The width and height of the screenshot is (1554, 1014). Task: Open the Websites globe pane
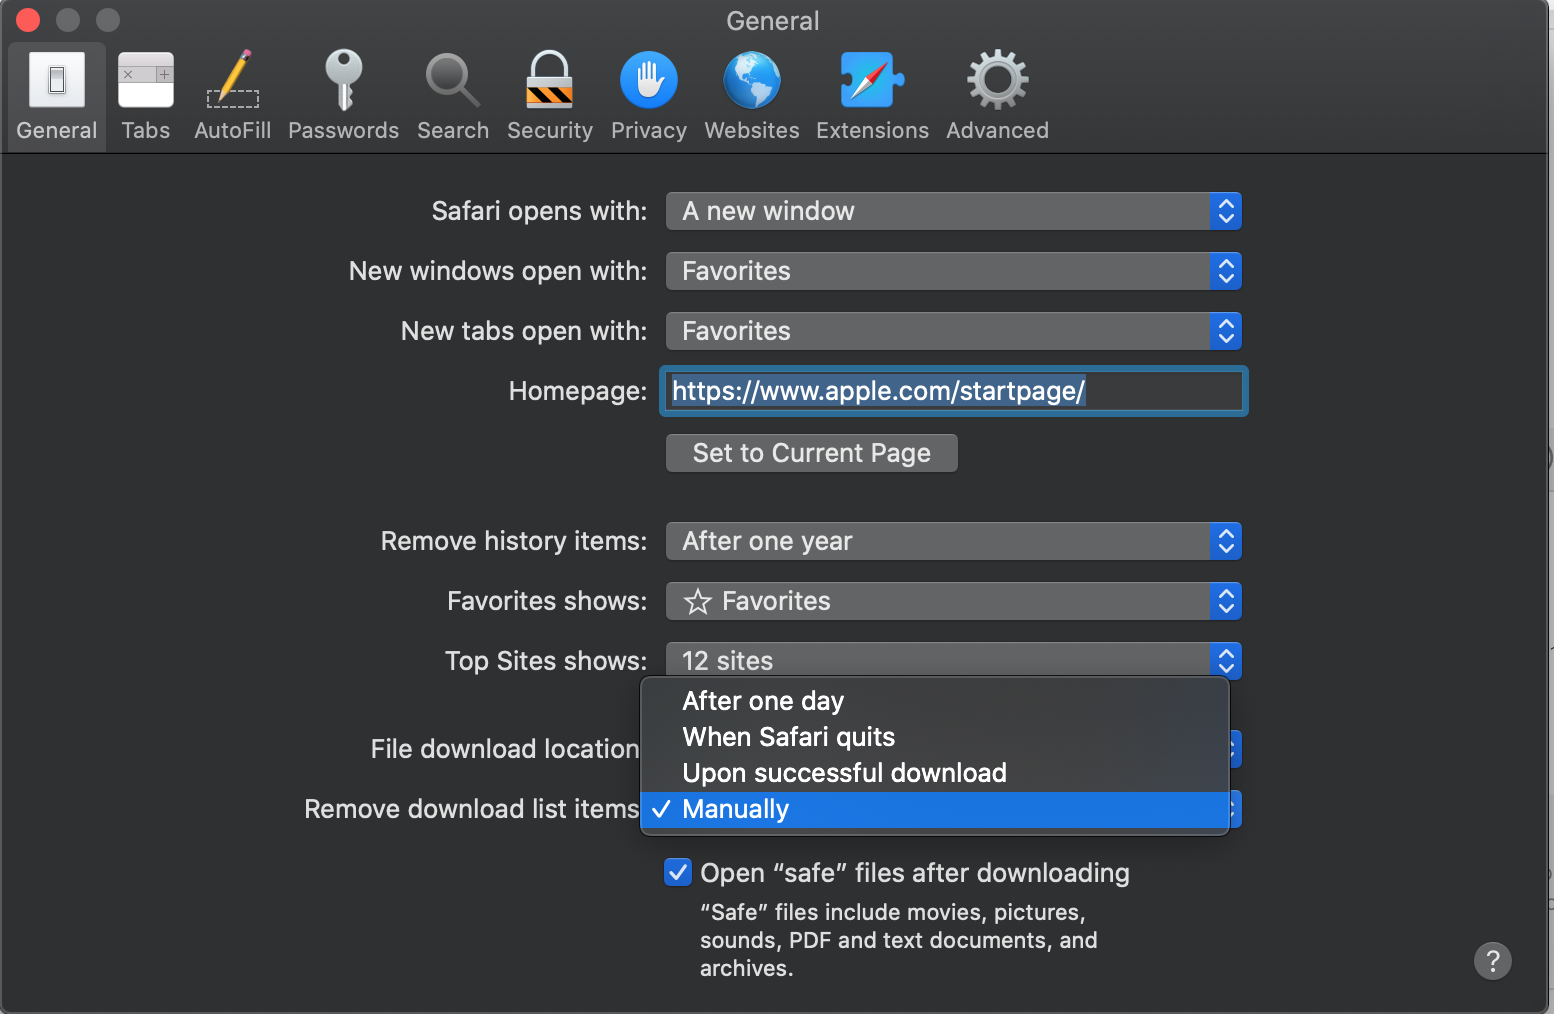pos(751,97)
